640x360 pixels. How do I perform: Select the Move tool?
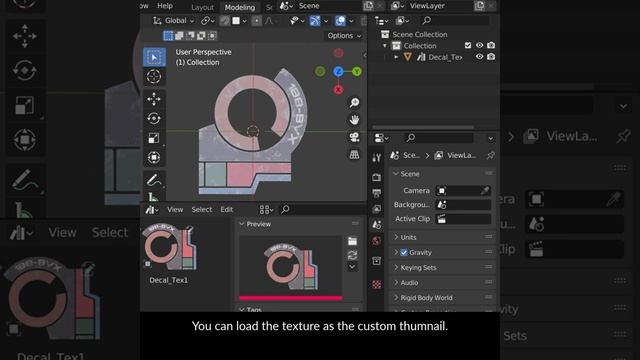pyautogui.click(x=154, y=99)
